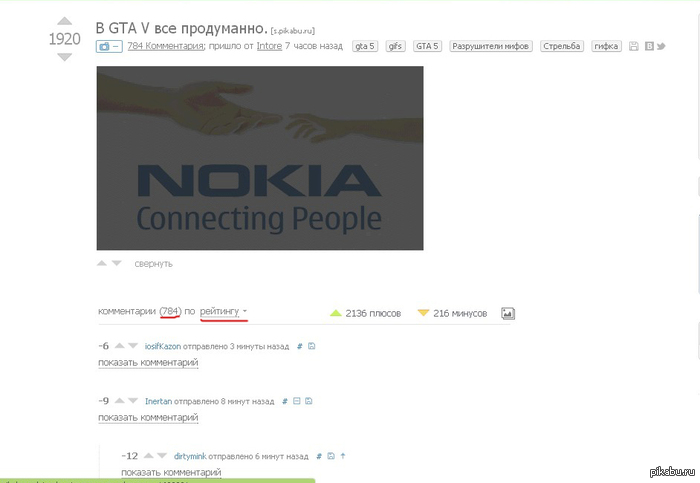Share the post on Twitter
Image resolution: width=700 pixels, height=483 pixels.
pos(661,46)
